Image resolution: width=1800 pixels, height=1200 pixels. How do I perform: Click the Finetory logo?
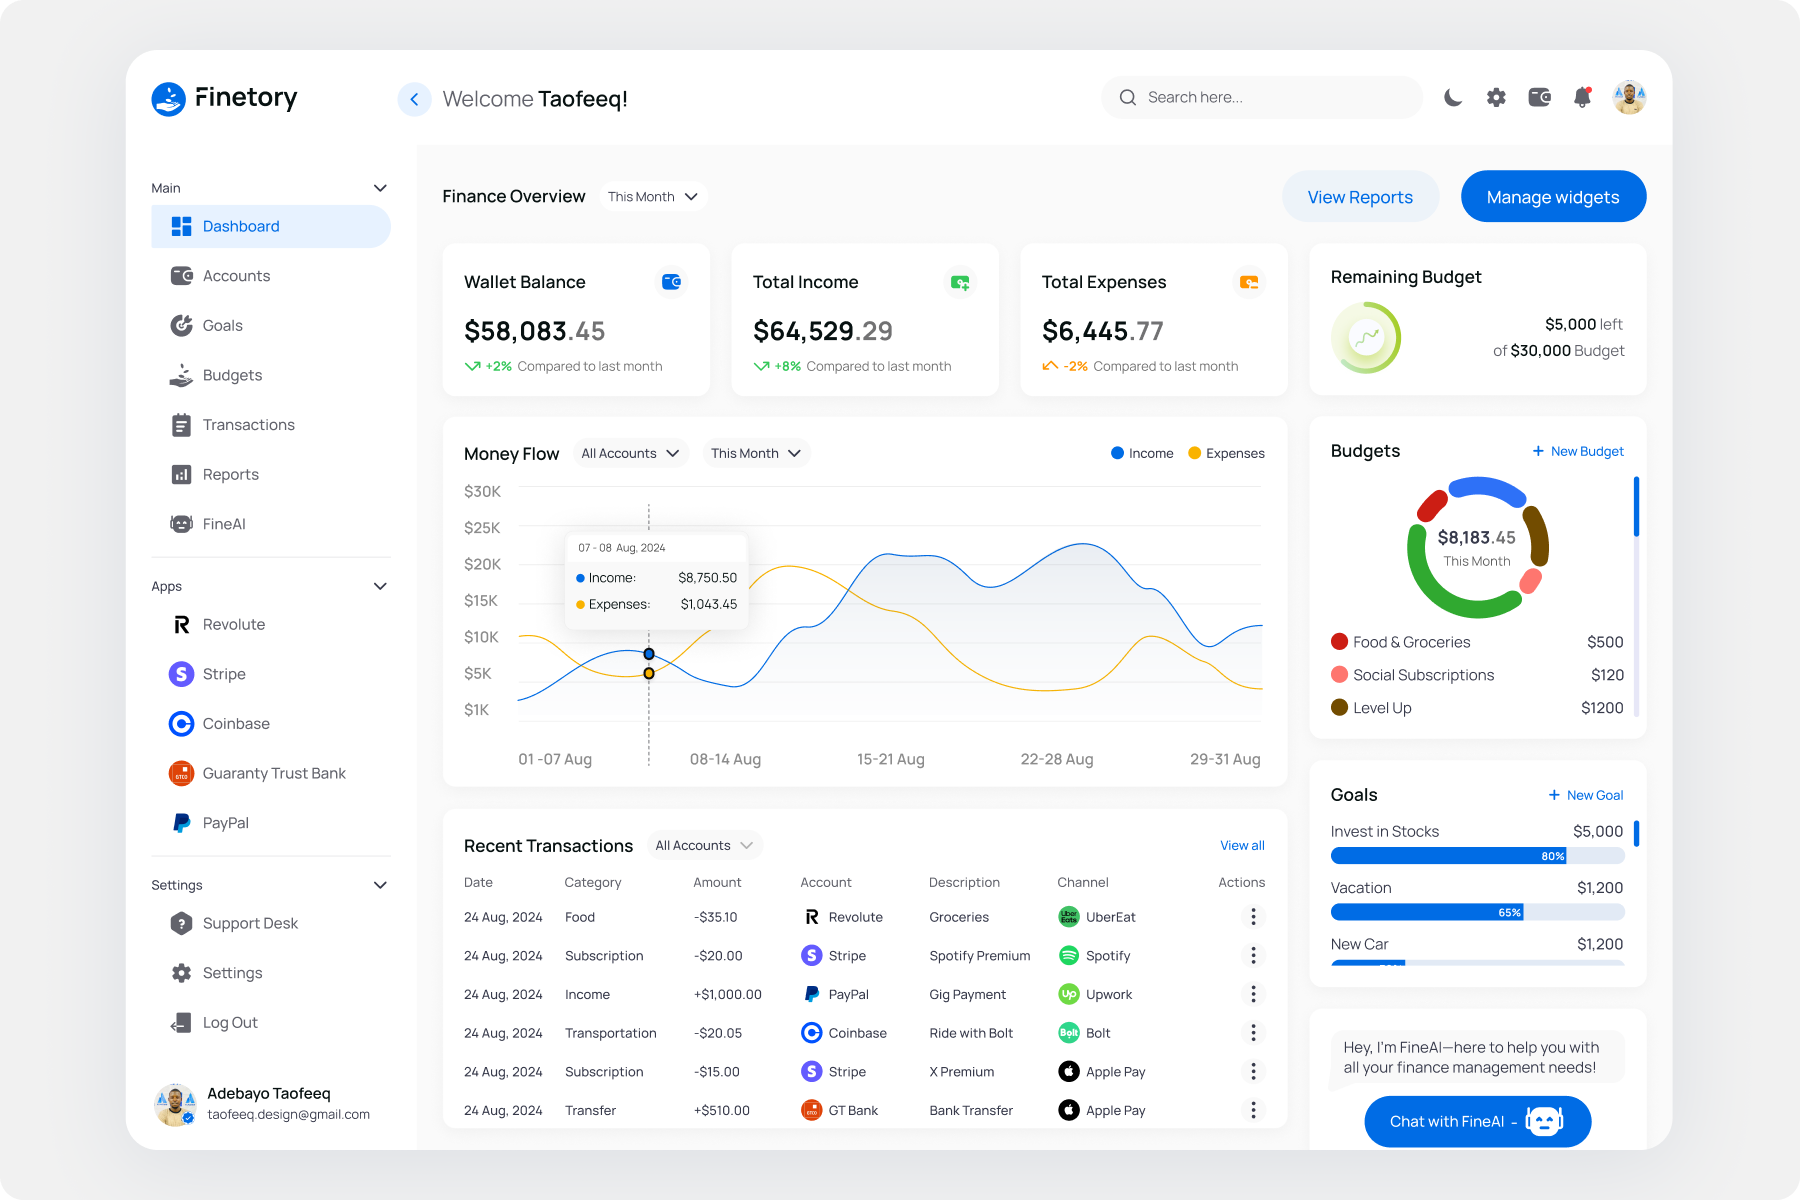[x=225, y=98]
